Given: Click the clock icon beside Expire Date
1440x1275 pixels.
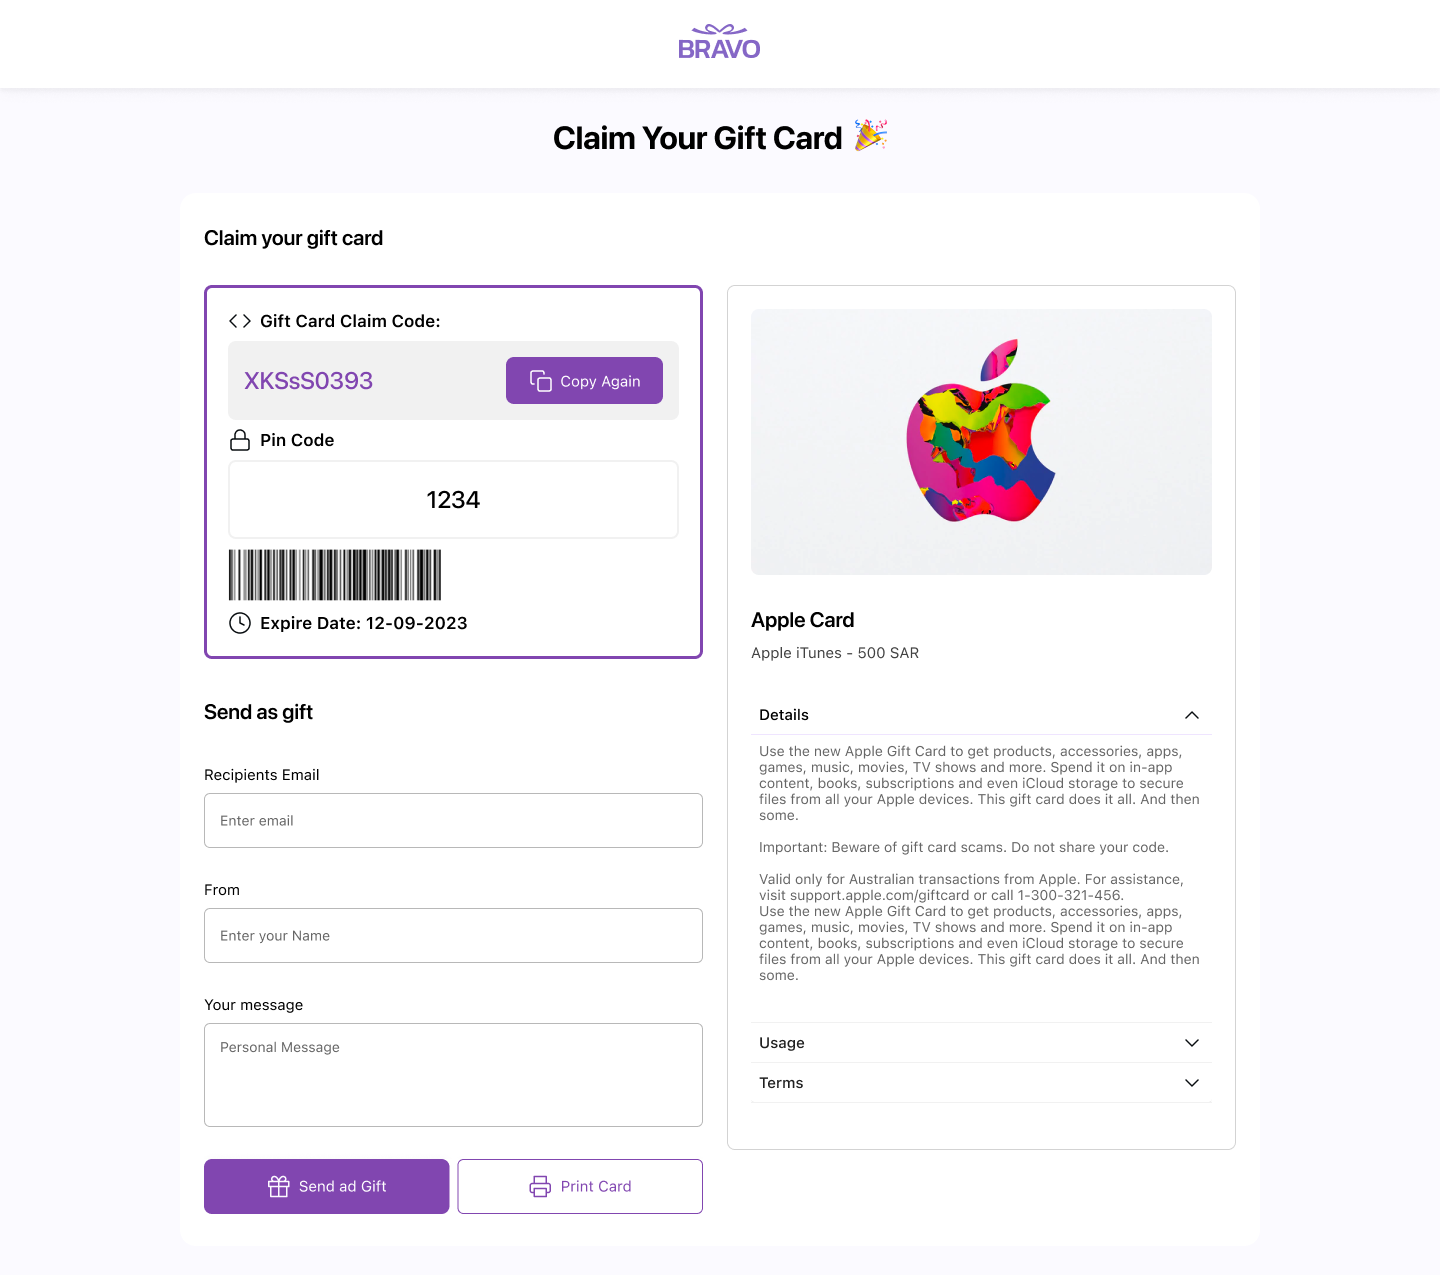Looking at the screenshot, I should click(240, 623).
